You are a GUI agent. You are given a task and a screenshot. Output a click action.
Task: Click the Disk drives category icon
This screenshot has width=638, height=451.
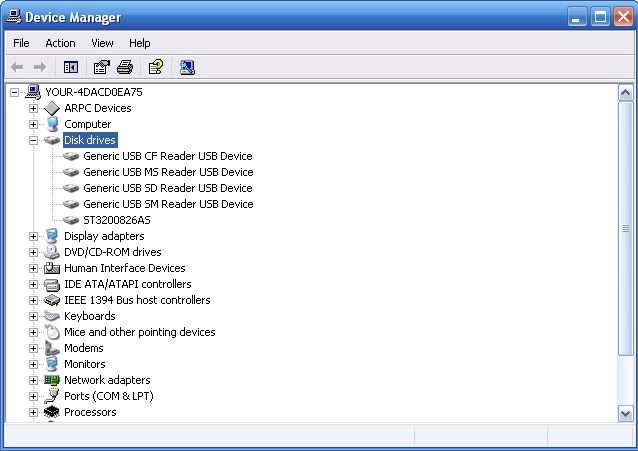52,140
